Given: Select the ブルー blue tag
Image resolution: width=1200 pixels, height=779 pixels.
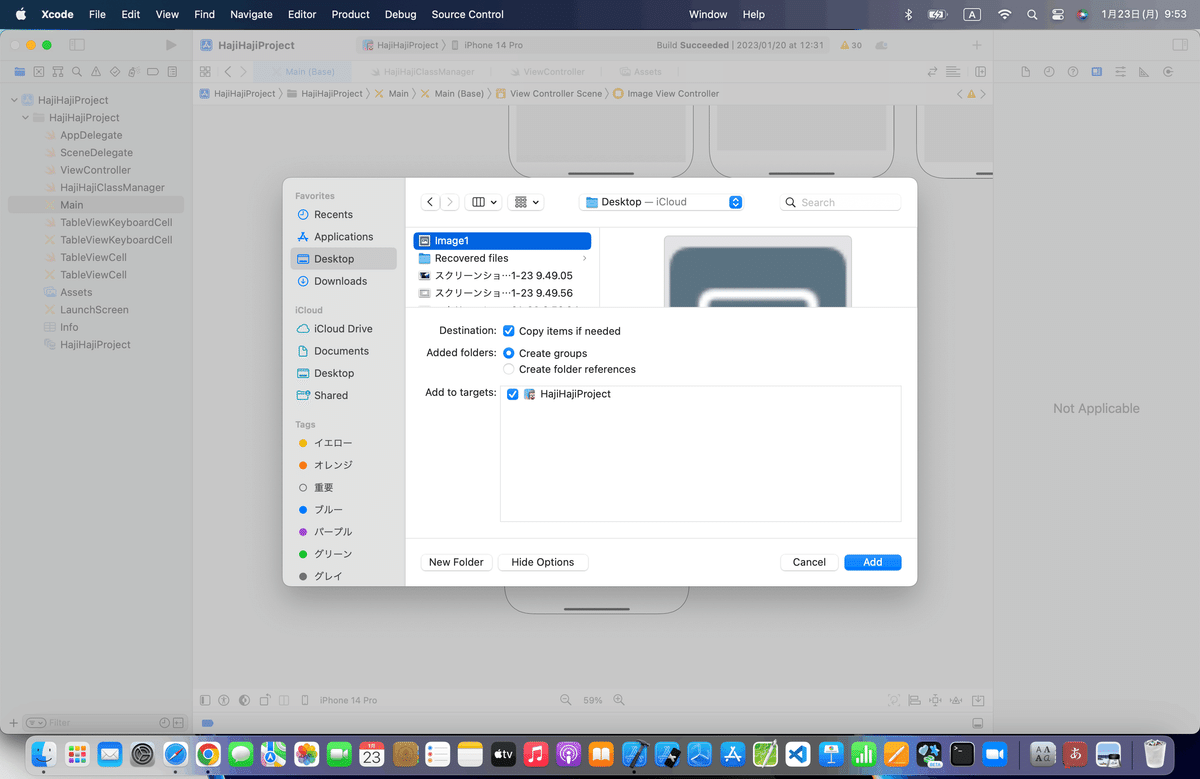Looking at the screenshot, I should [343, 509].
